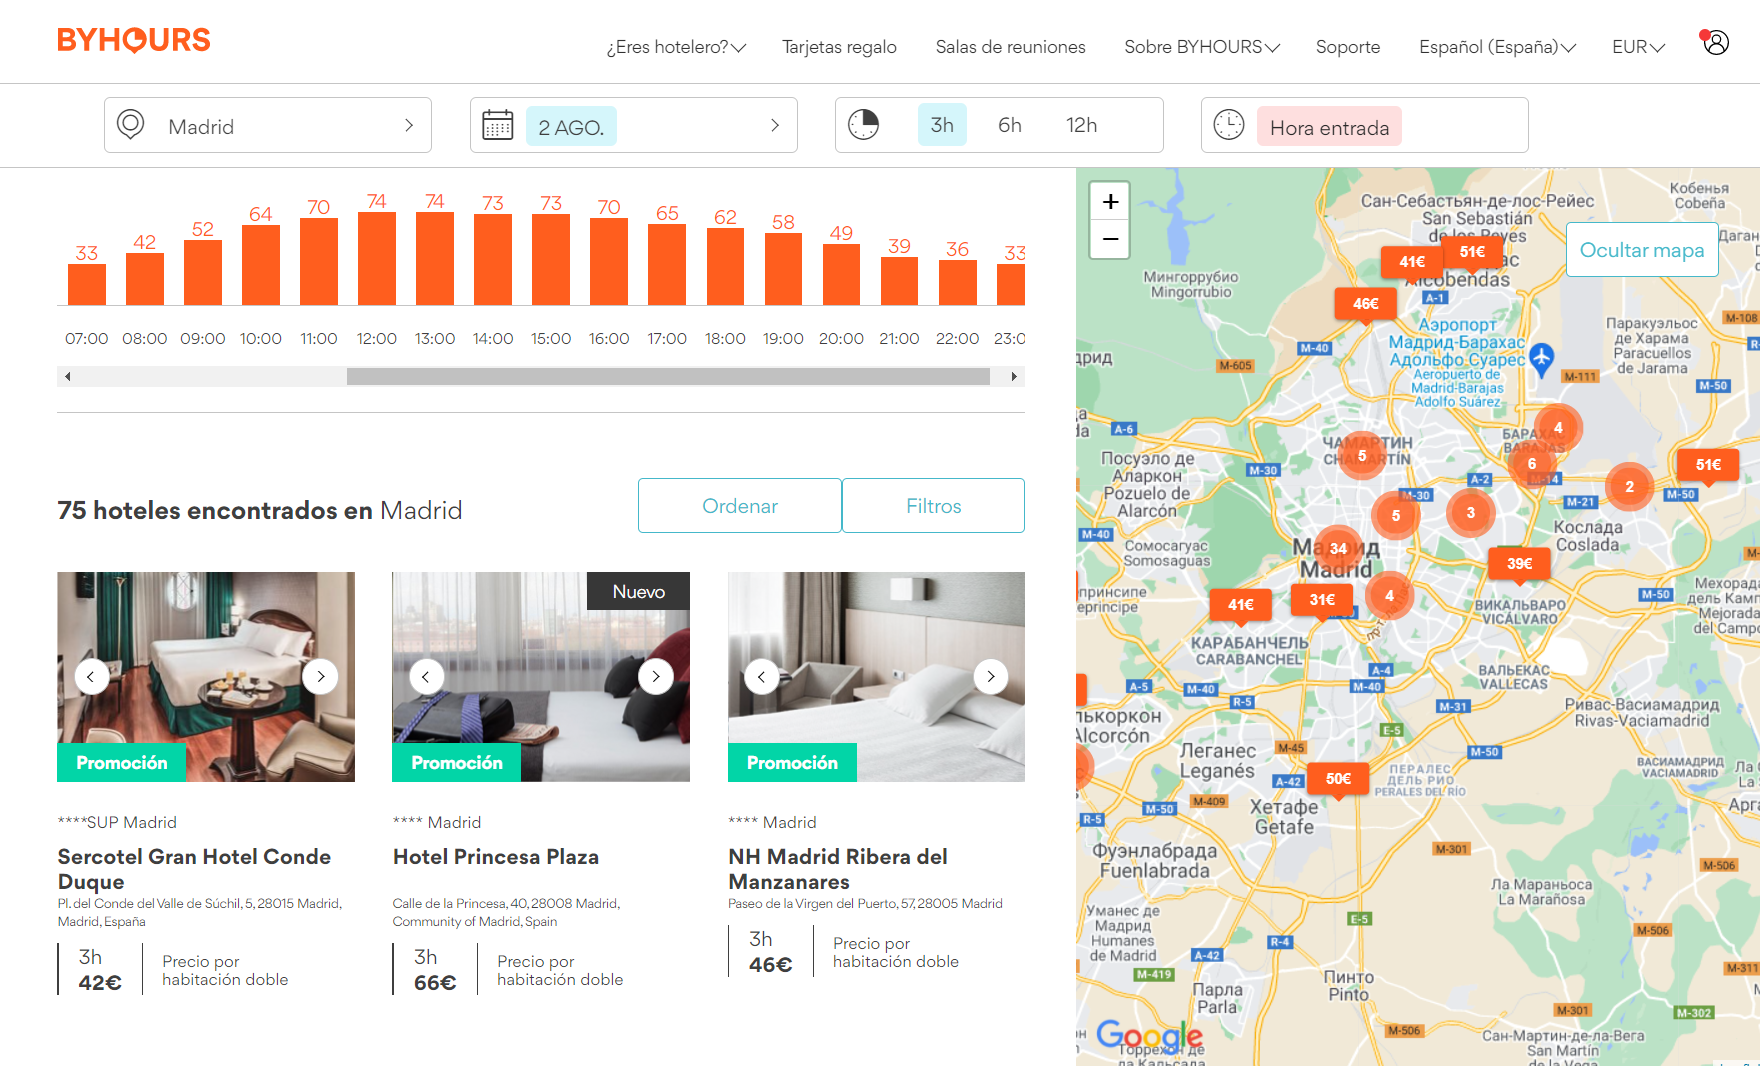Select the 12h stay duration
Image resolution: width=1760 pixels, height=1066 pixels.
point(1082,125)
